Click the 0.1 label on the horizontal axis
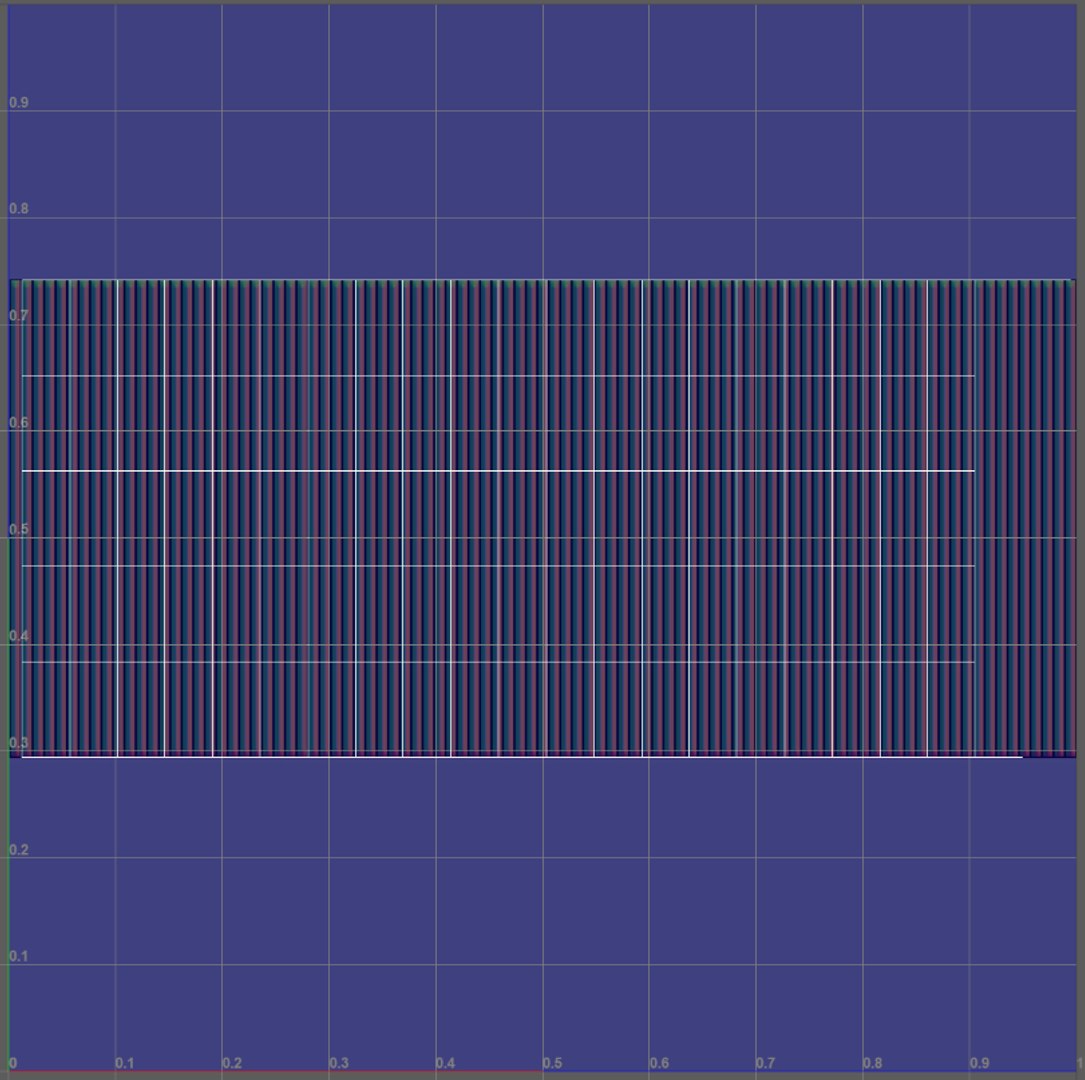The height and width of the screenshot is (1080, 1085). point(125,1063)
